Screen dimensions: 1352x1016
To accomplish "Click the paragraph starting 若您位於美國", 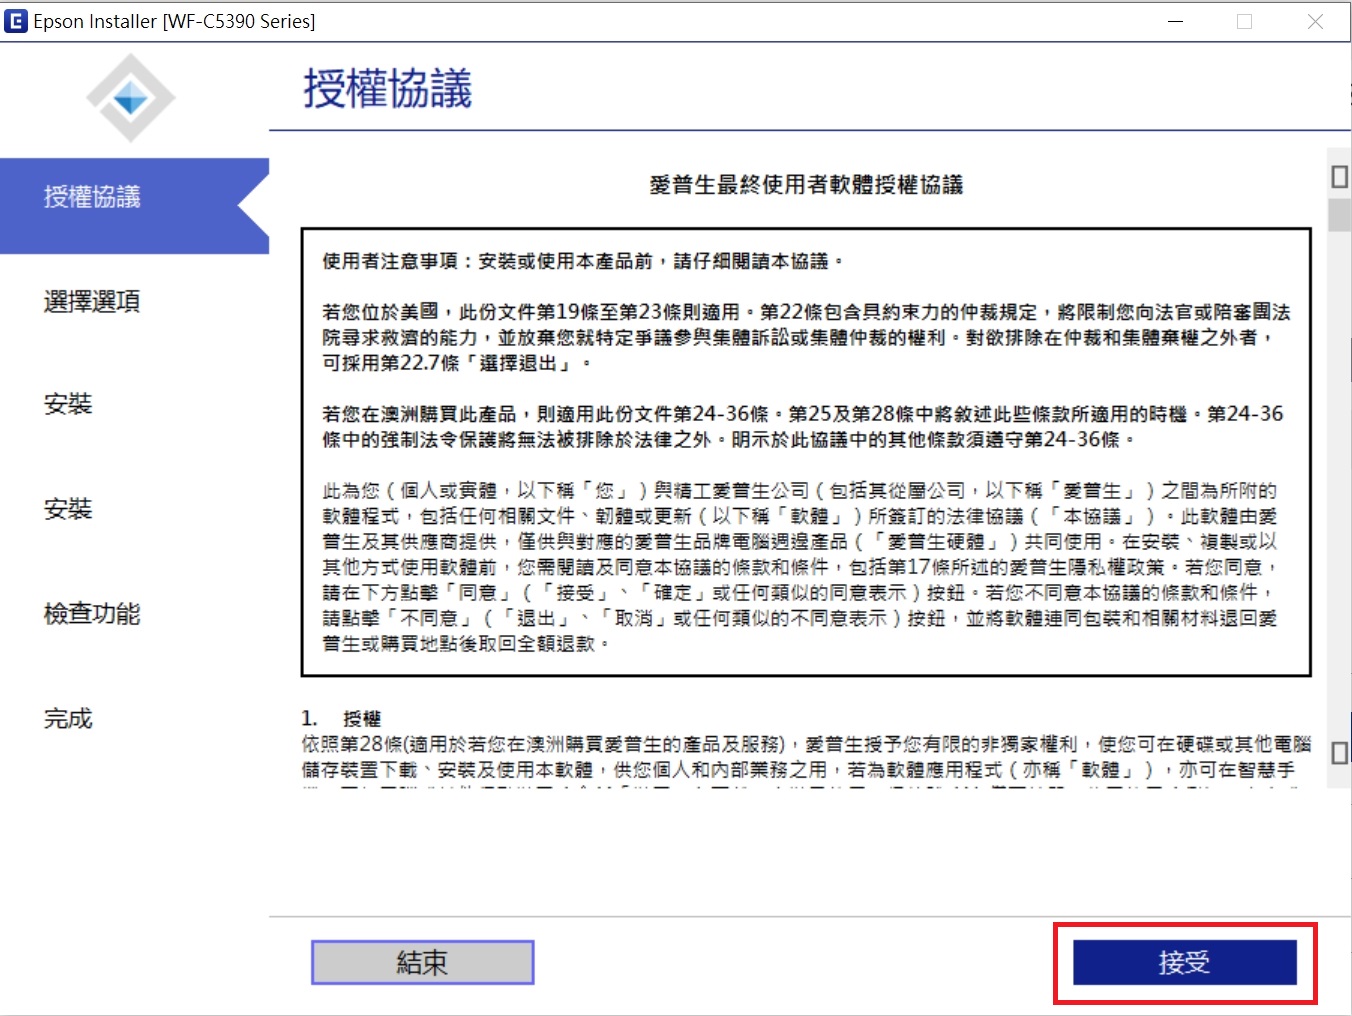I will (806, 337).
